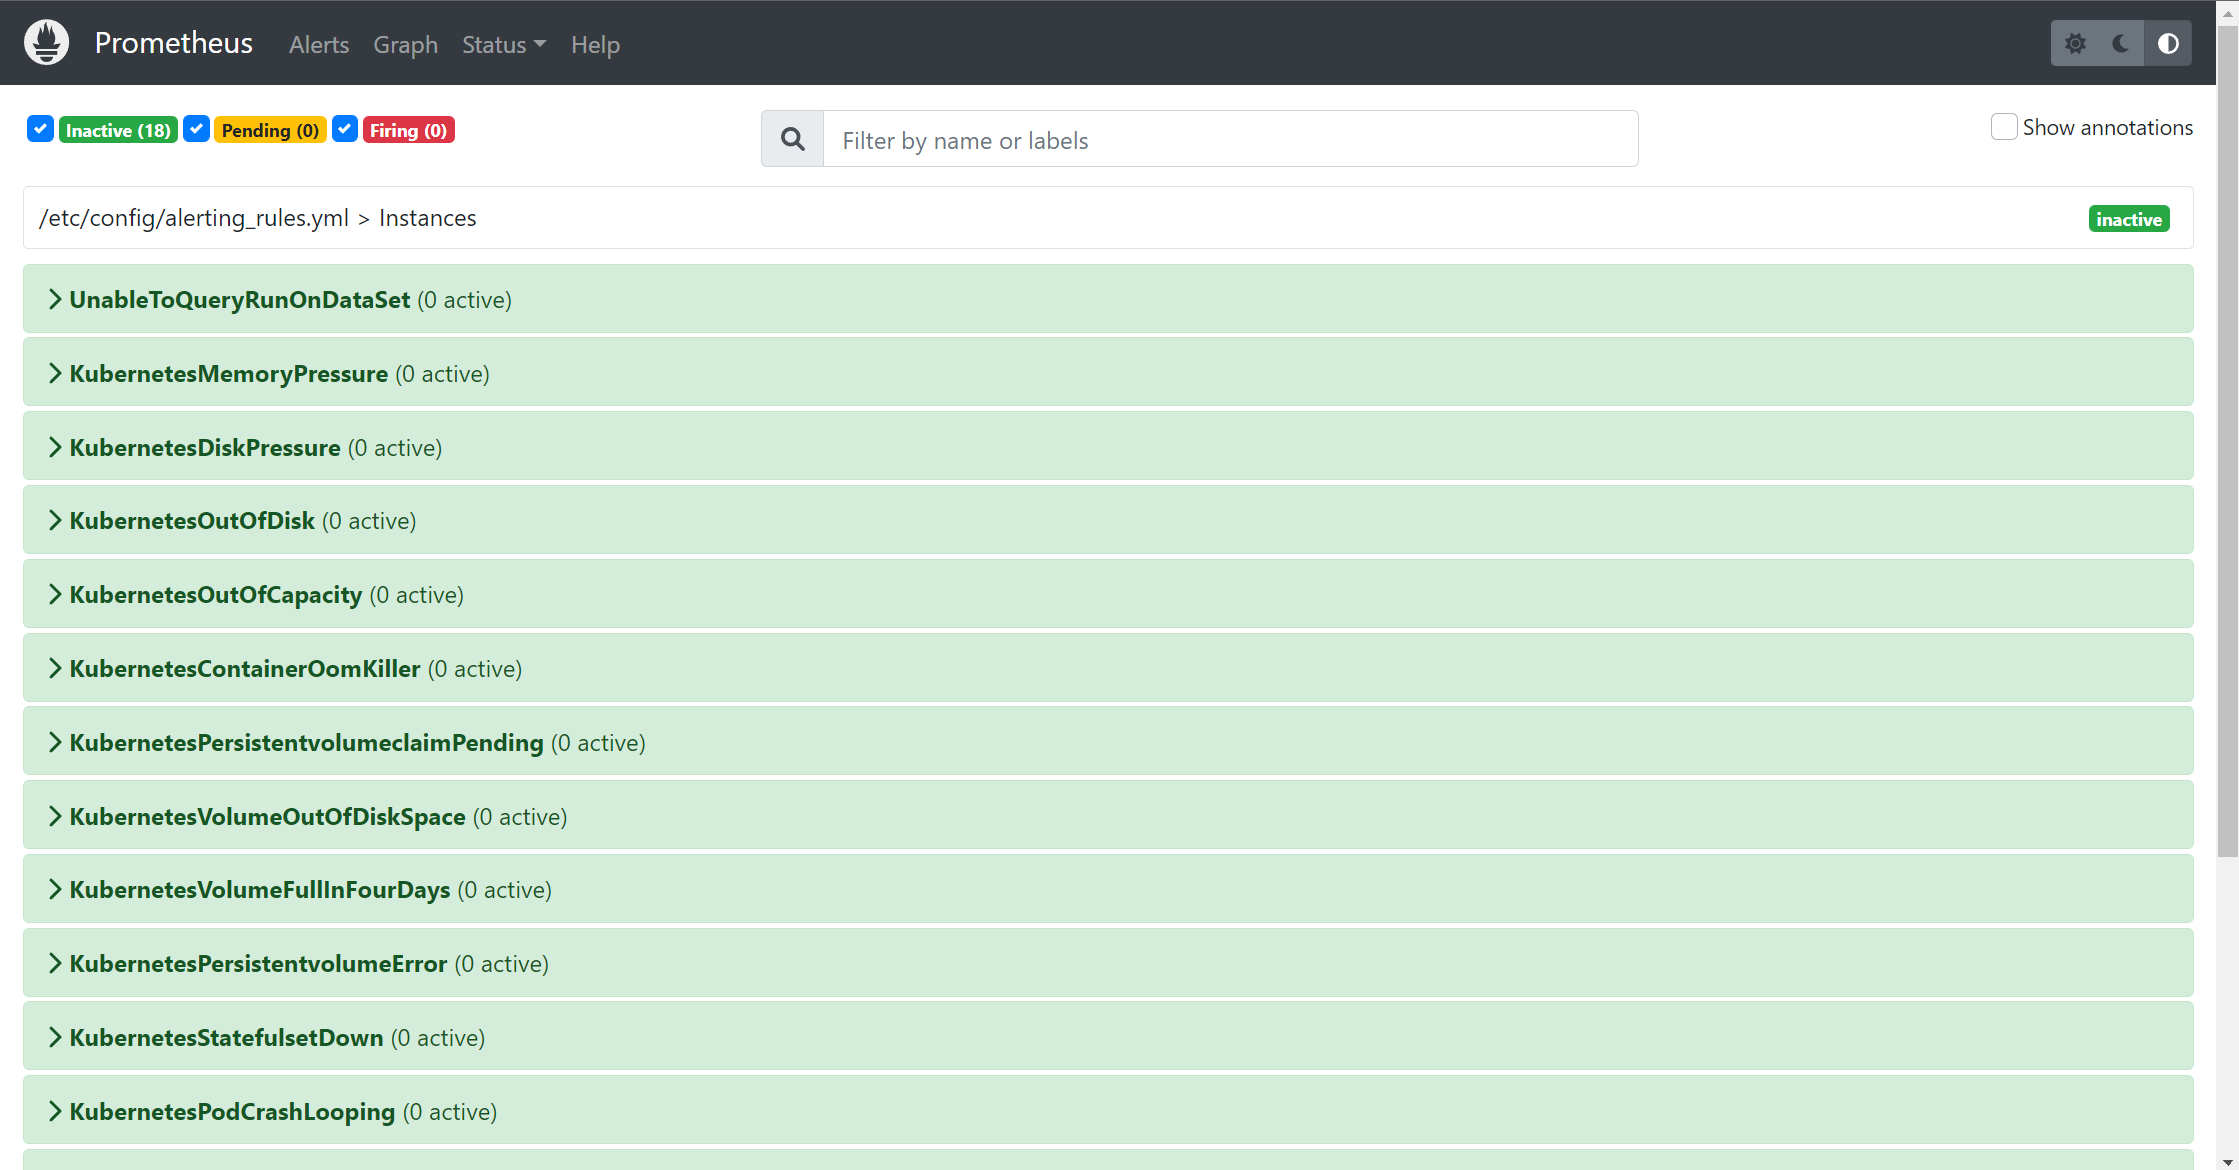Expand KubernetesMemoryPressure alert rule

point(1108,373)
